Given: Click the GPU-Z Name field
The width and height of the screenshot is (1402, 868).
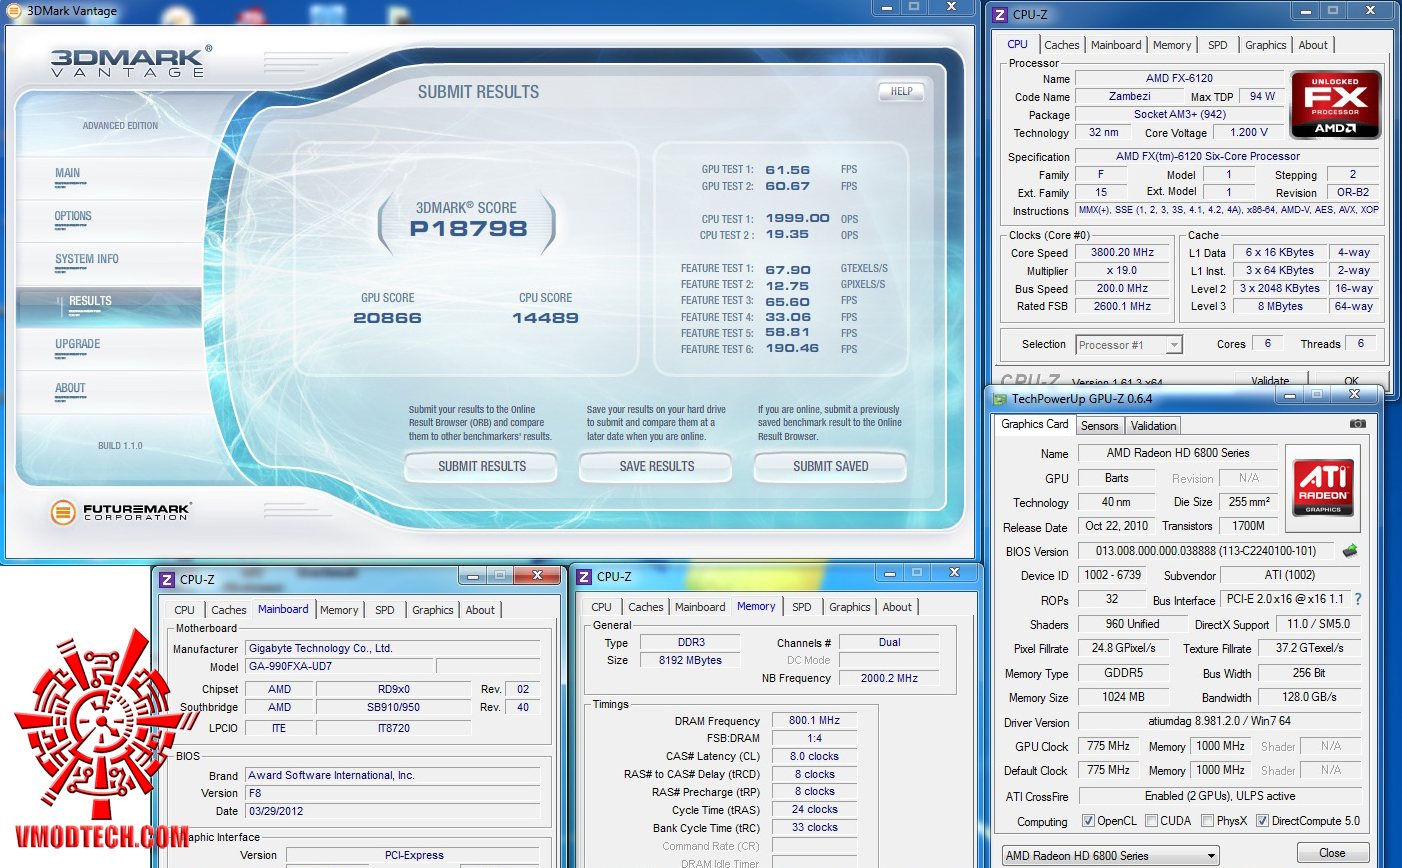Looking at the screenshot, I should [x=1177, y=453].
